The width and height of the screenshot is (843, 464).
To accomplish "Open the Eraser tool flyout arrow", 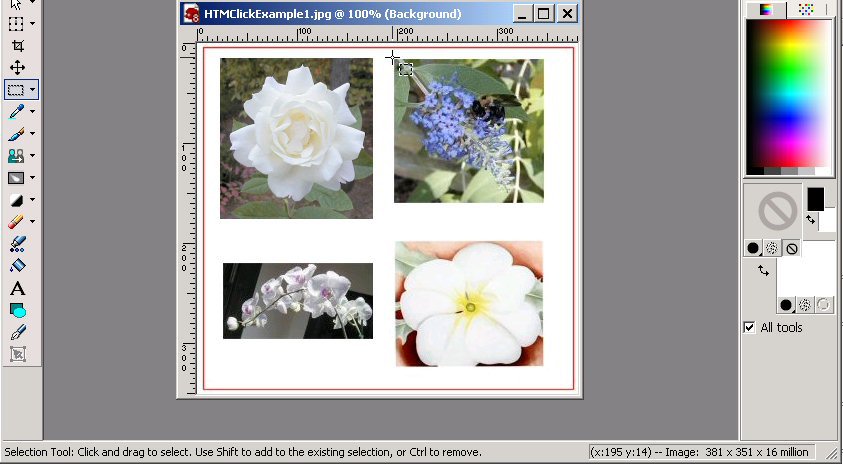I will coord(33,222).
